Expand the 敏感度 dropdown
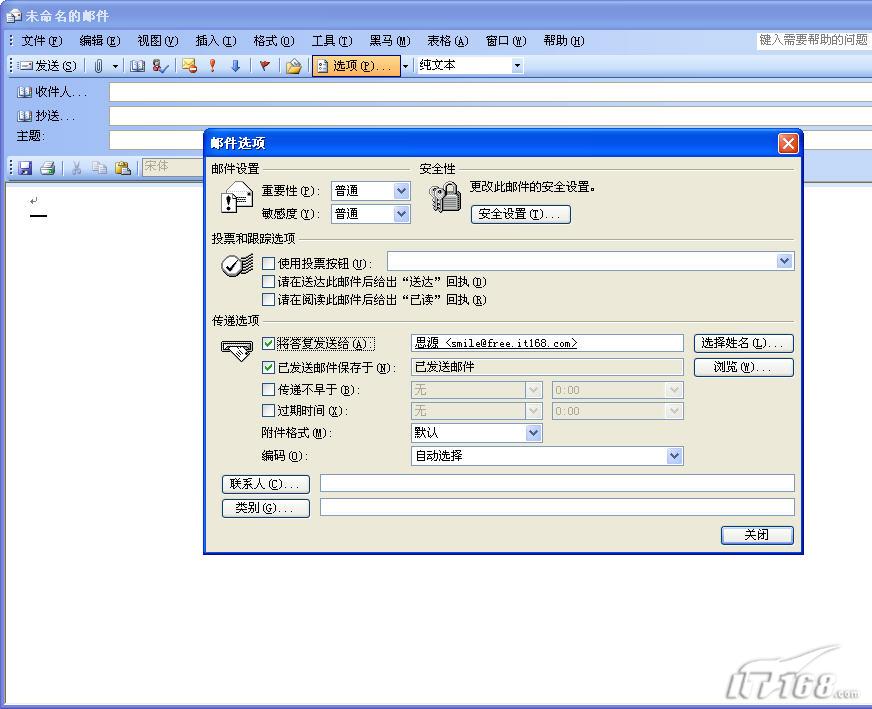This screenshot has width=872, height=709. click(401, 214)
